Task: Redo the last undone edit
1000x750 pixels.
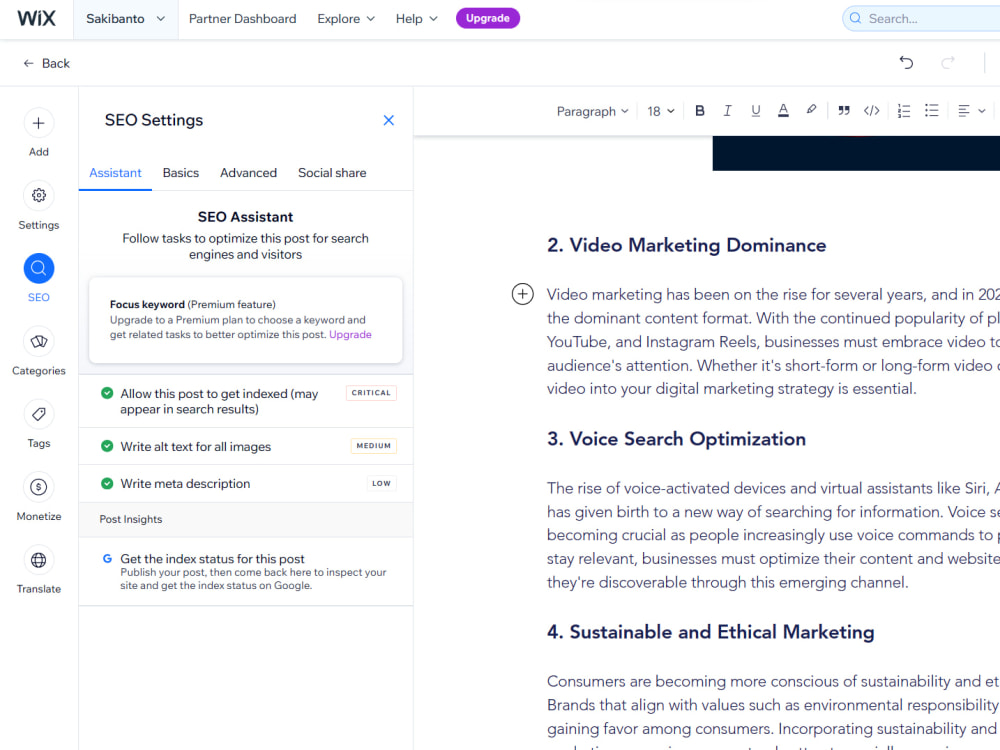Action: [x=948, y=62]
